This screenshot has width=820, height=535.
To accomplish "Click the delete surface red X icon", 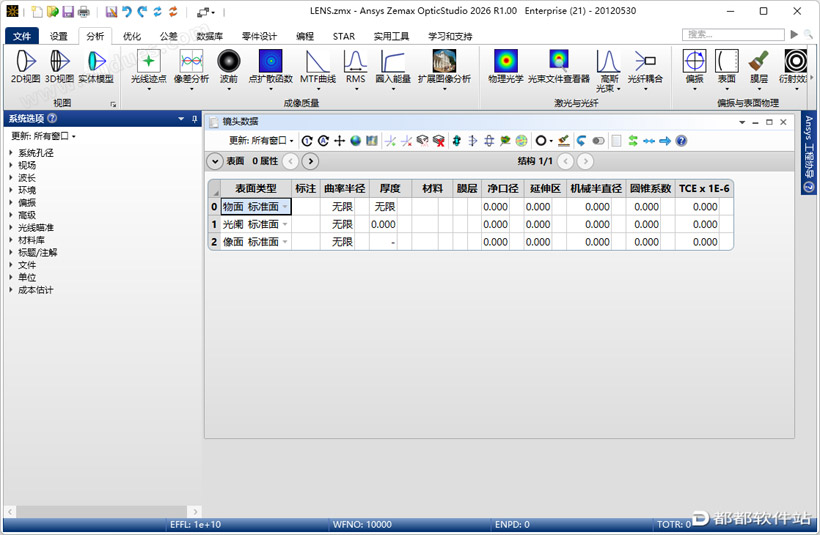I will pos(439,141).
